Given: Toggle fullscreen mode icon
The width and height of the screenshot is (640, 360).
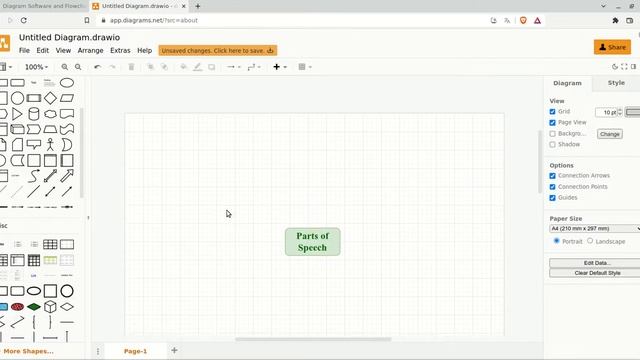Looking at the screenshot, I should 624,67.
